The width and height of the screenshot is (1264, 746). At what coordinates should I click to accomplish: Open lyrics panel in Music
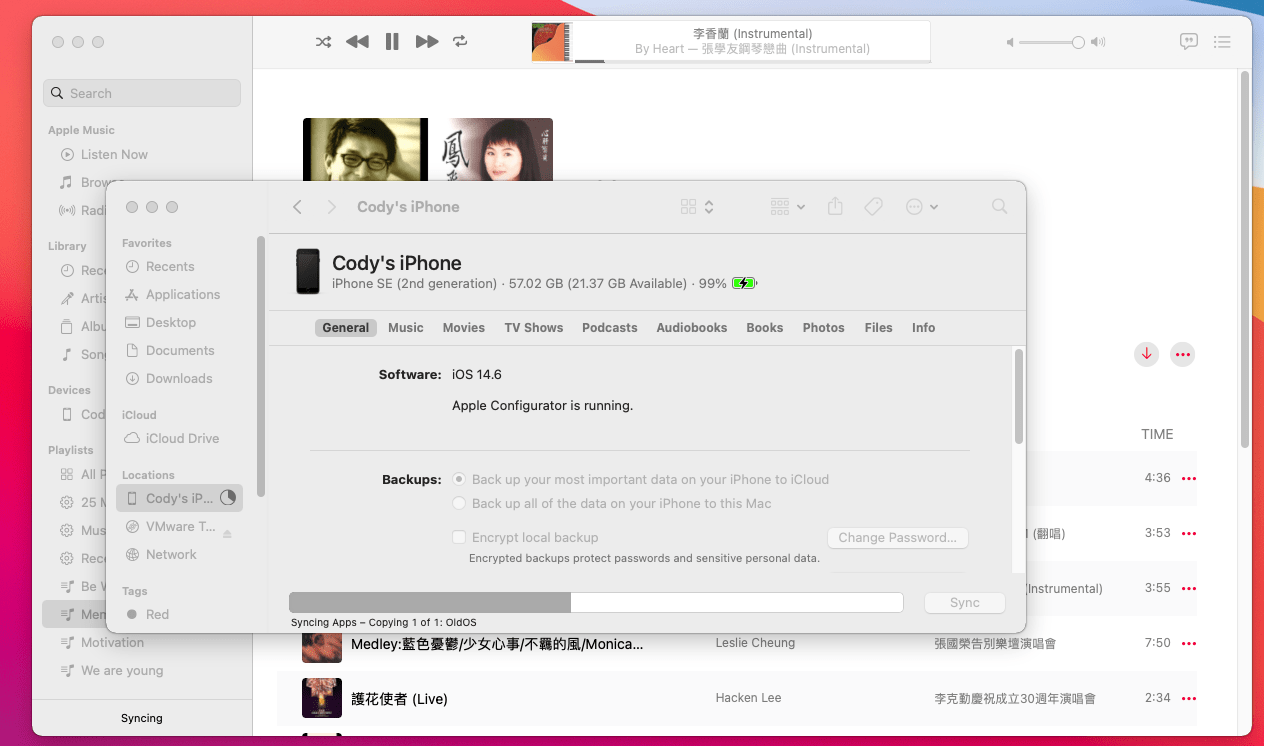(1189, 42)
